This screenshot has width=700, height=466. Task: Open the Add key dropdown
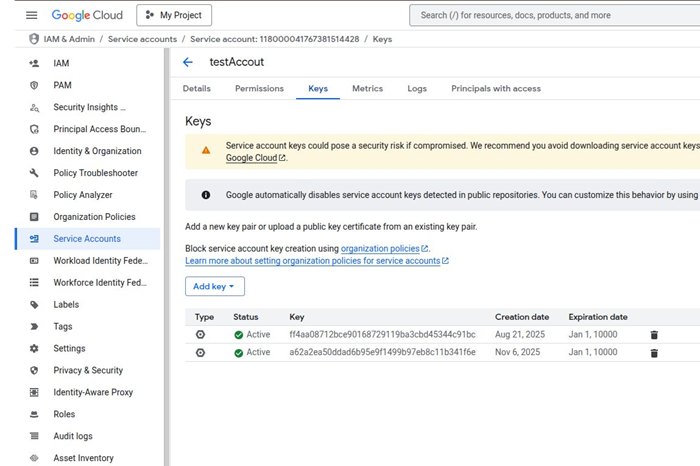pos(214,286)
